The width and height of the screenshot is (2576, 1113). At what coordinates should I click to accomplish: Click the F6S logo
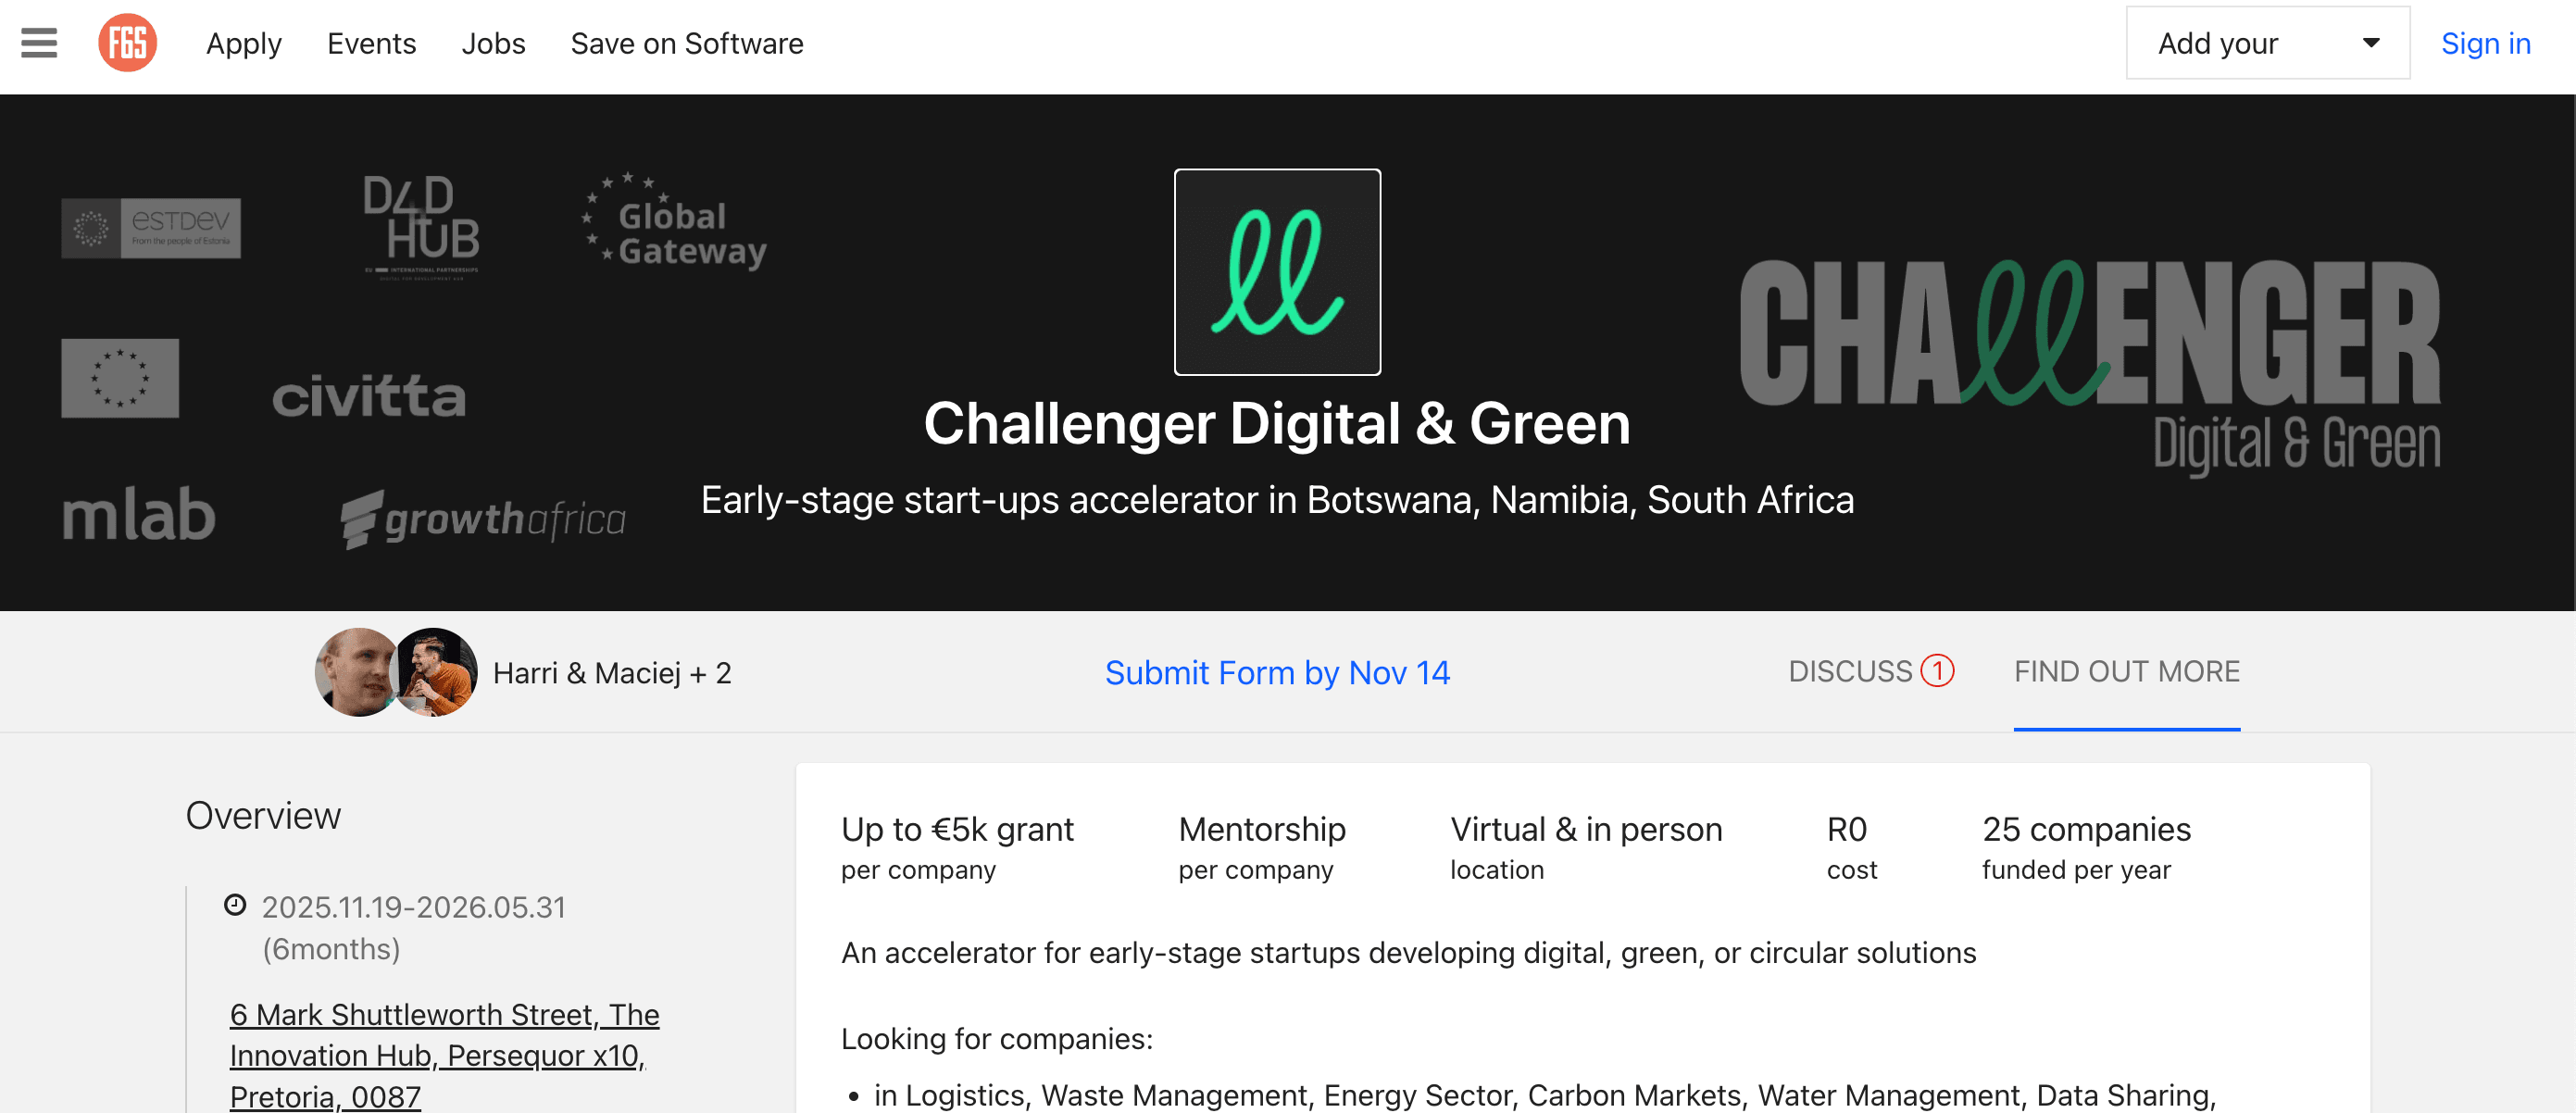pyautogui.click(x=128, y=43)
